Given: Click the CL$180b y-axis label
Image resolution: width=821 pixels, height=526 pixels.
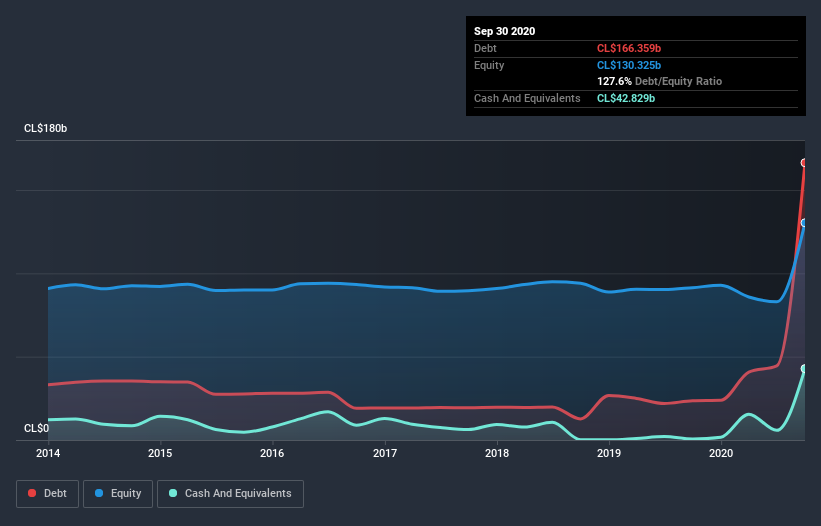Looking at the screenshot, I should [x=46, y=128].
